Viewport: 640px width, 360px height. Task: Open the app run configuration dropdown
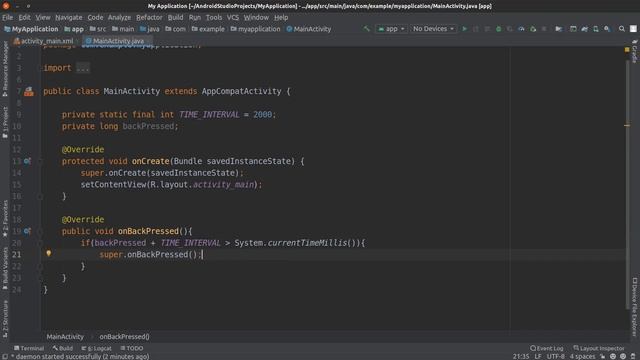tap(391, 29)
